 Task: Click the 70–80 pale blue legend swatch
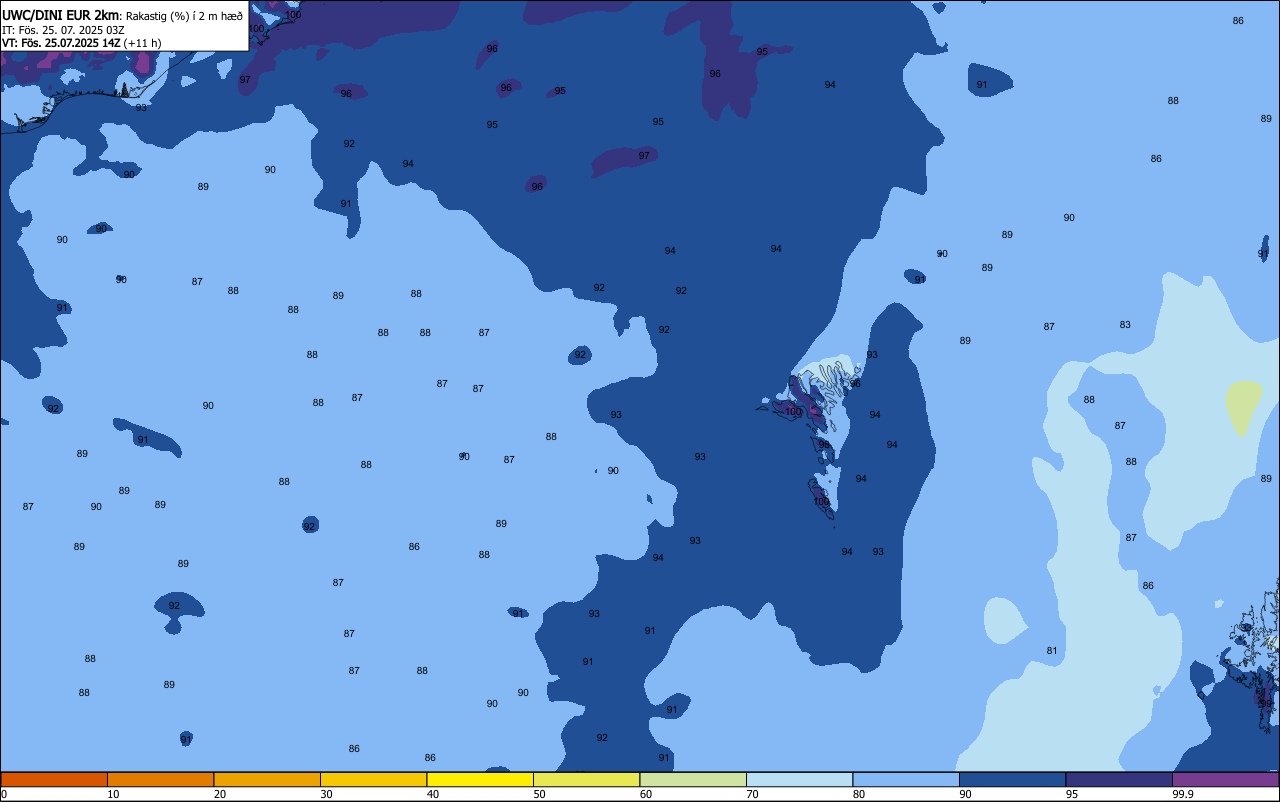coord(799,779)
